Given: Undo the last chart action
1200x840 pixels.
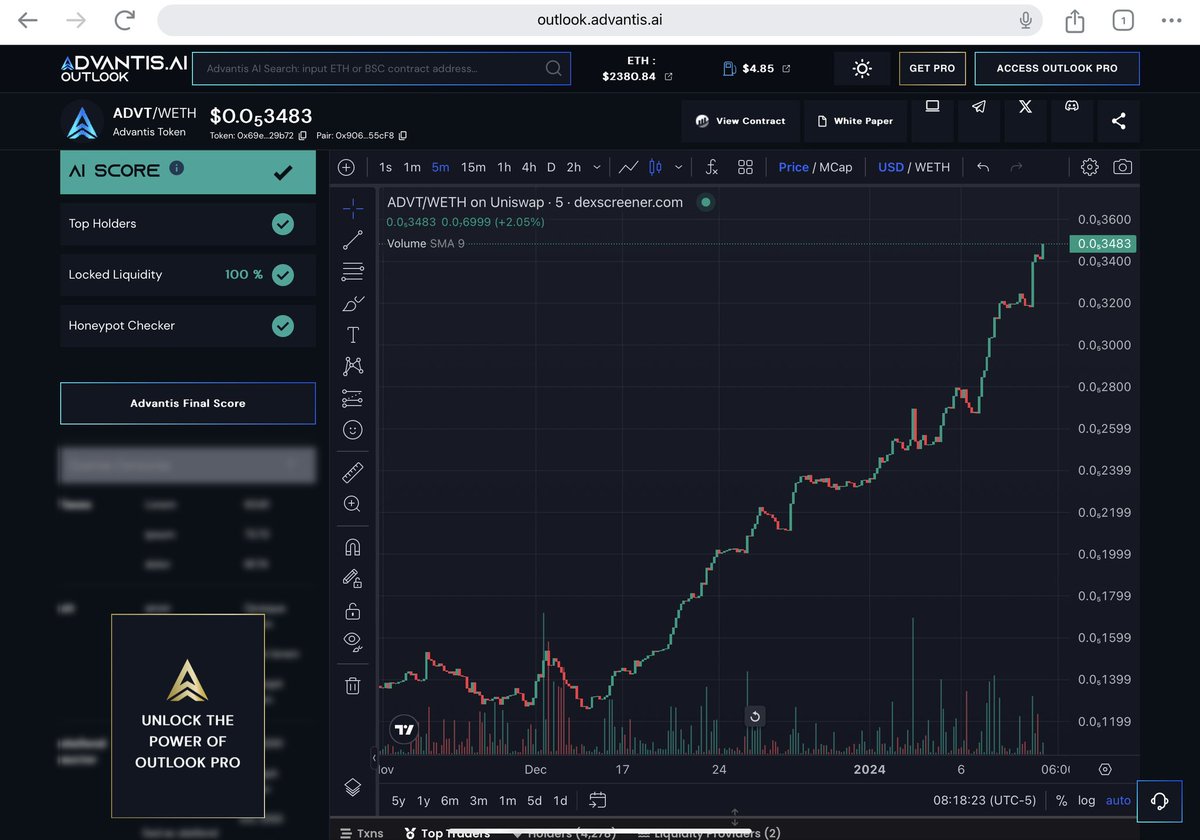Looking at the screenshot, I should (x=983, y=167).
